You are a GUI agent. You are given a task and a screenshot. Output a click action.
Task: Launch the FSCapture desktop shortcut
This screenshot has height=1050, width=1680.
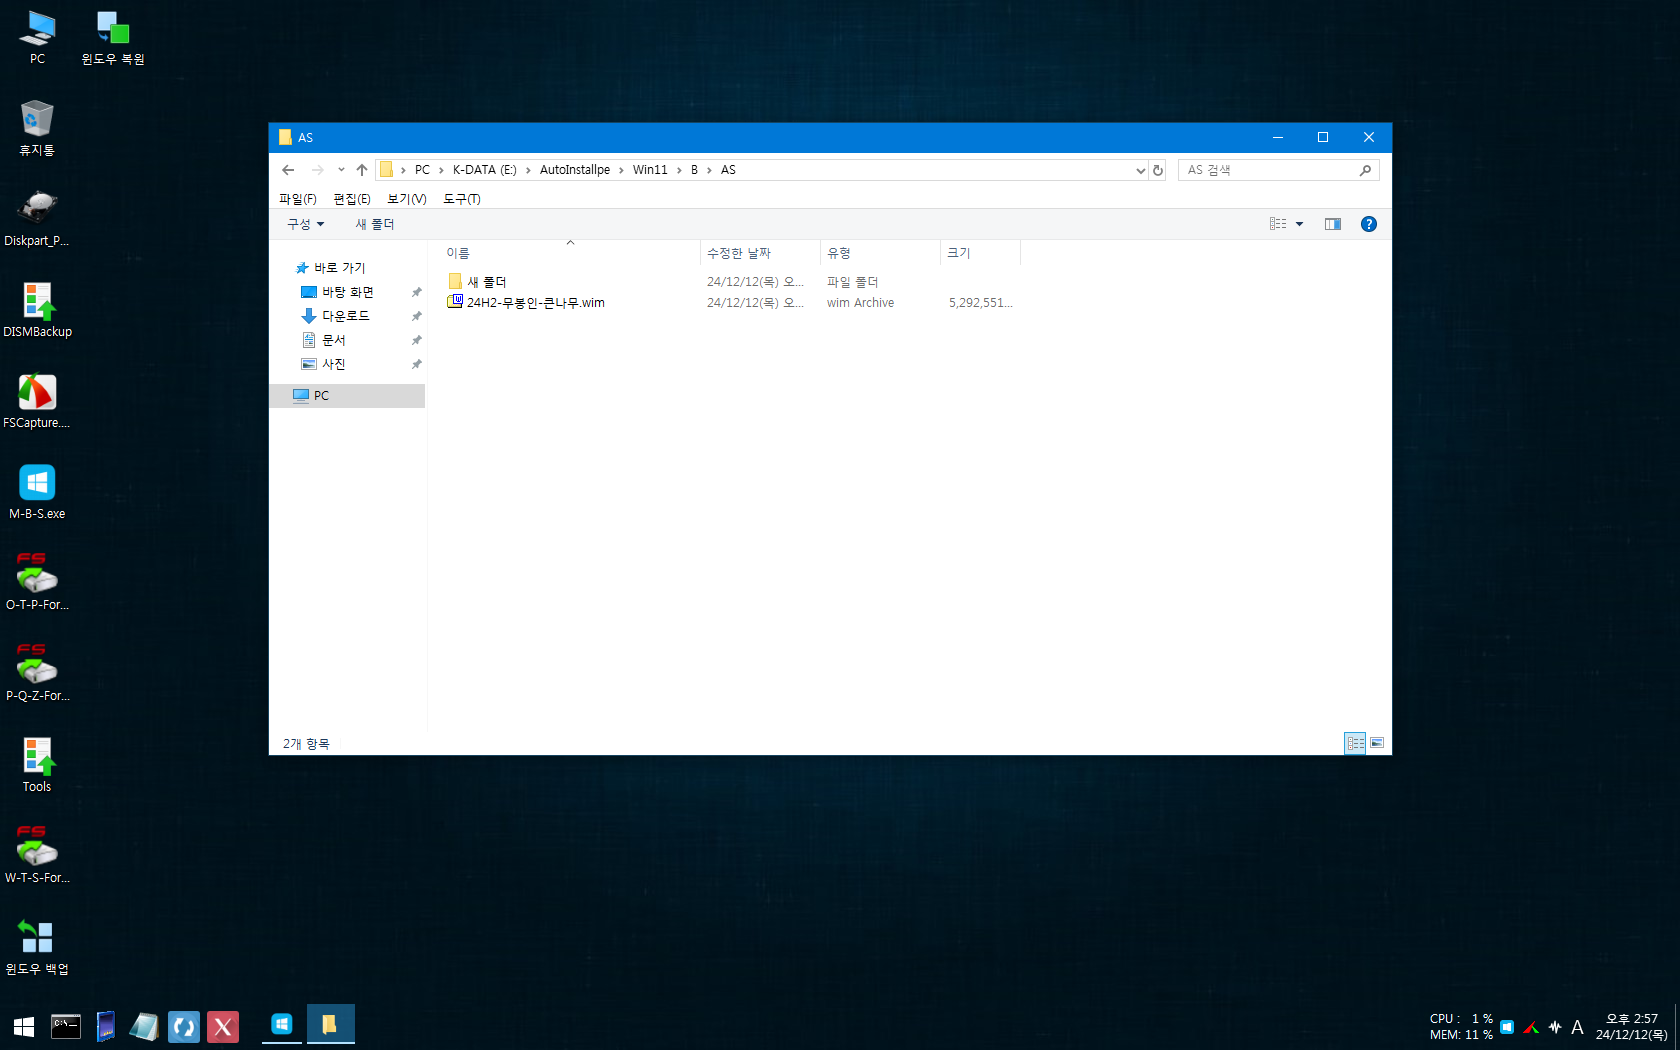point(37,401)
